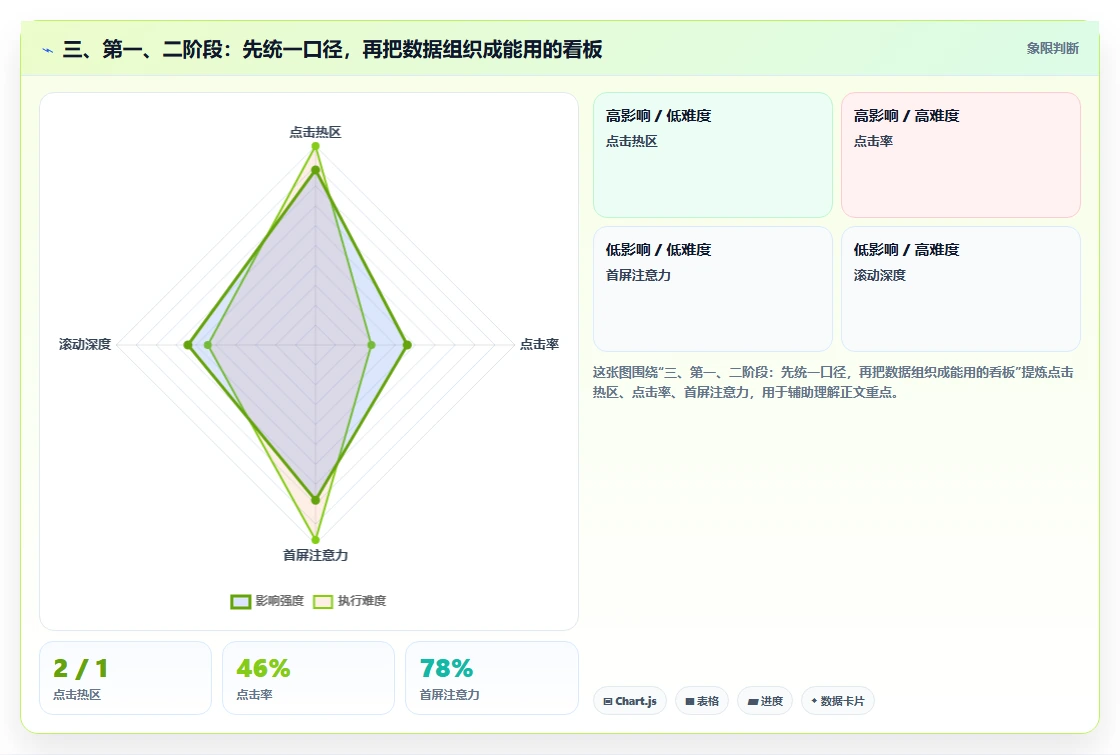Click the lightning icon beside section title
1120x755 pixels.
click(x=48, y=50)
